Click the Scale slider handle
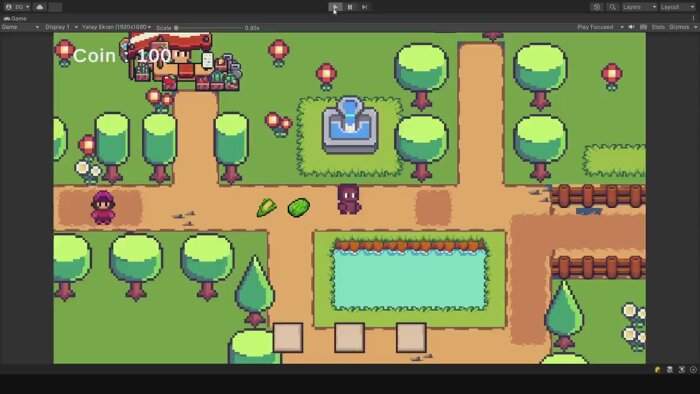The image size is (700, 394). click(176, 28)
